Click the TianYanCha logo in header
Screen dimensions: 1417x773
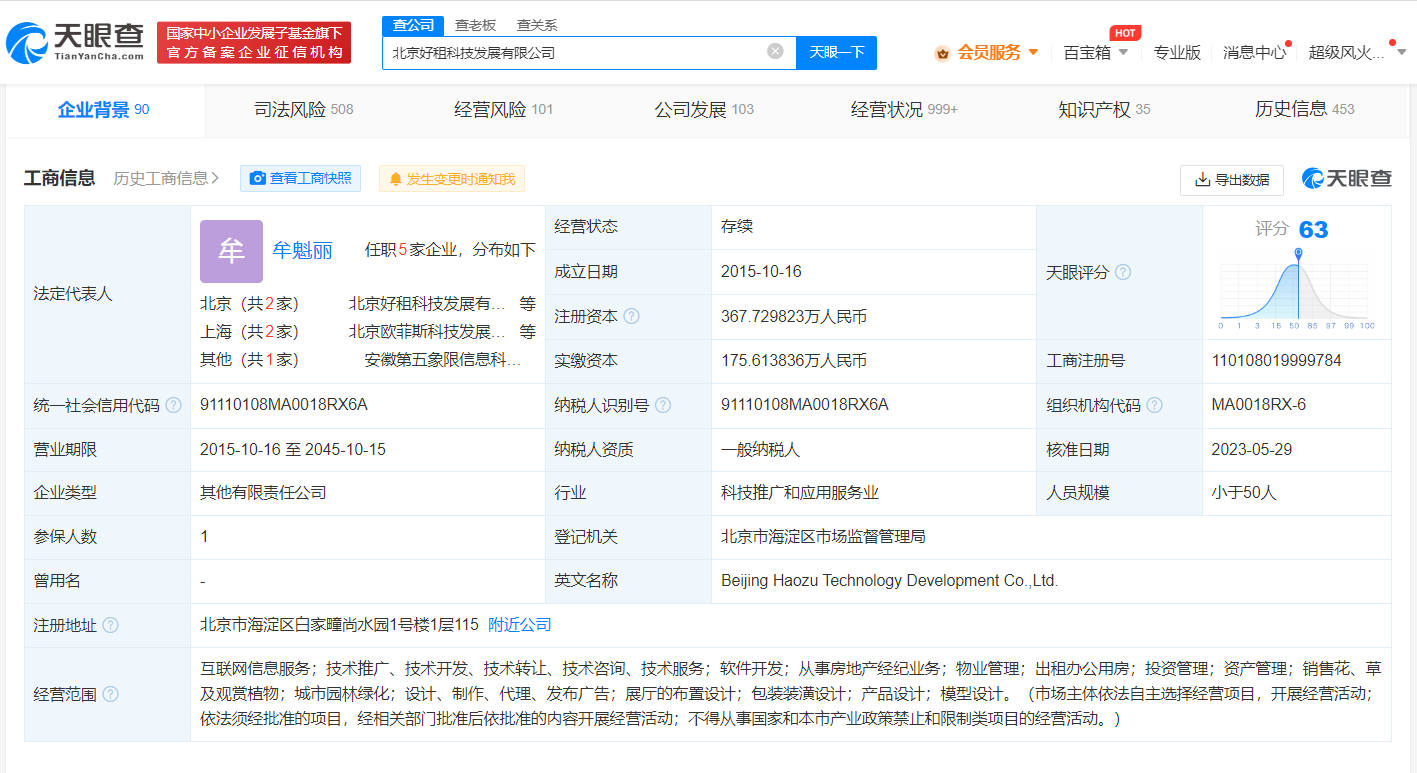(x=75, y=42)
